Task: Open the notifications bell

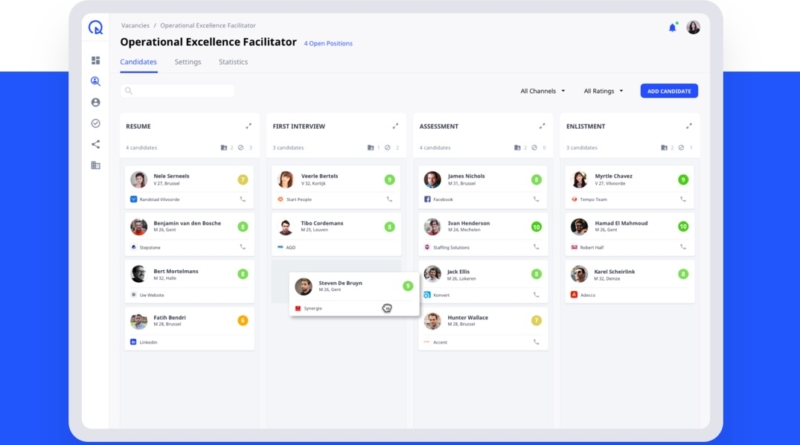Action: pos(672,27)
